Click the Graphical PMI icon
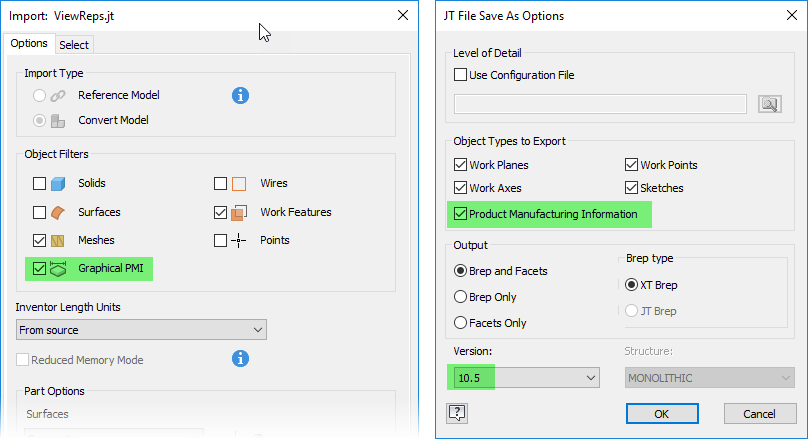 [59, 268]
